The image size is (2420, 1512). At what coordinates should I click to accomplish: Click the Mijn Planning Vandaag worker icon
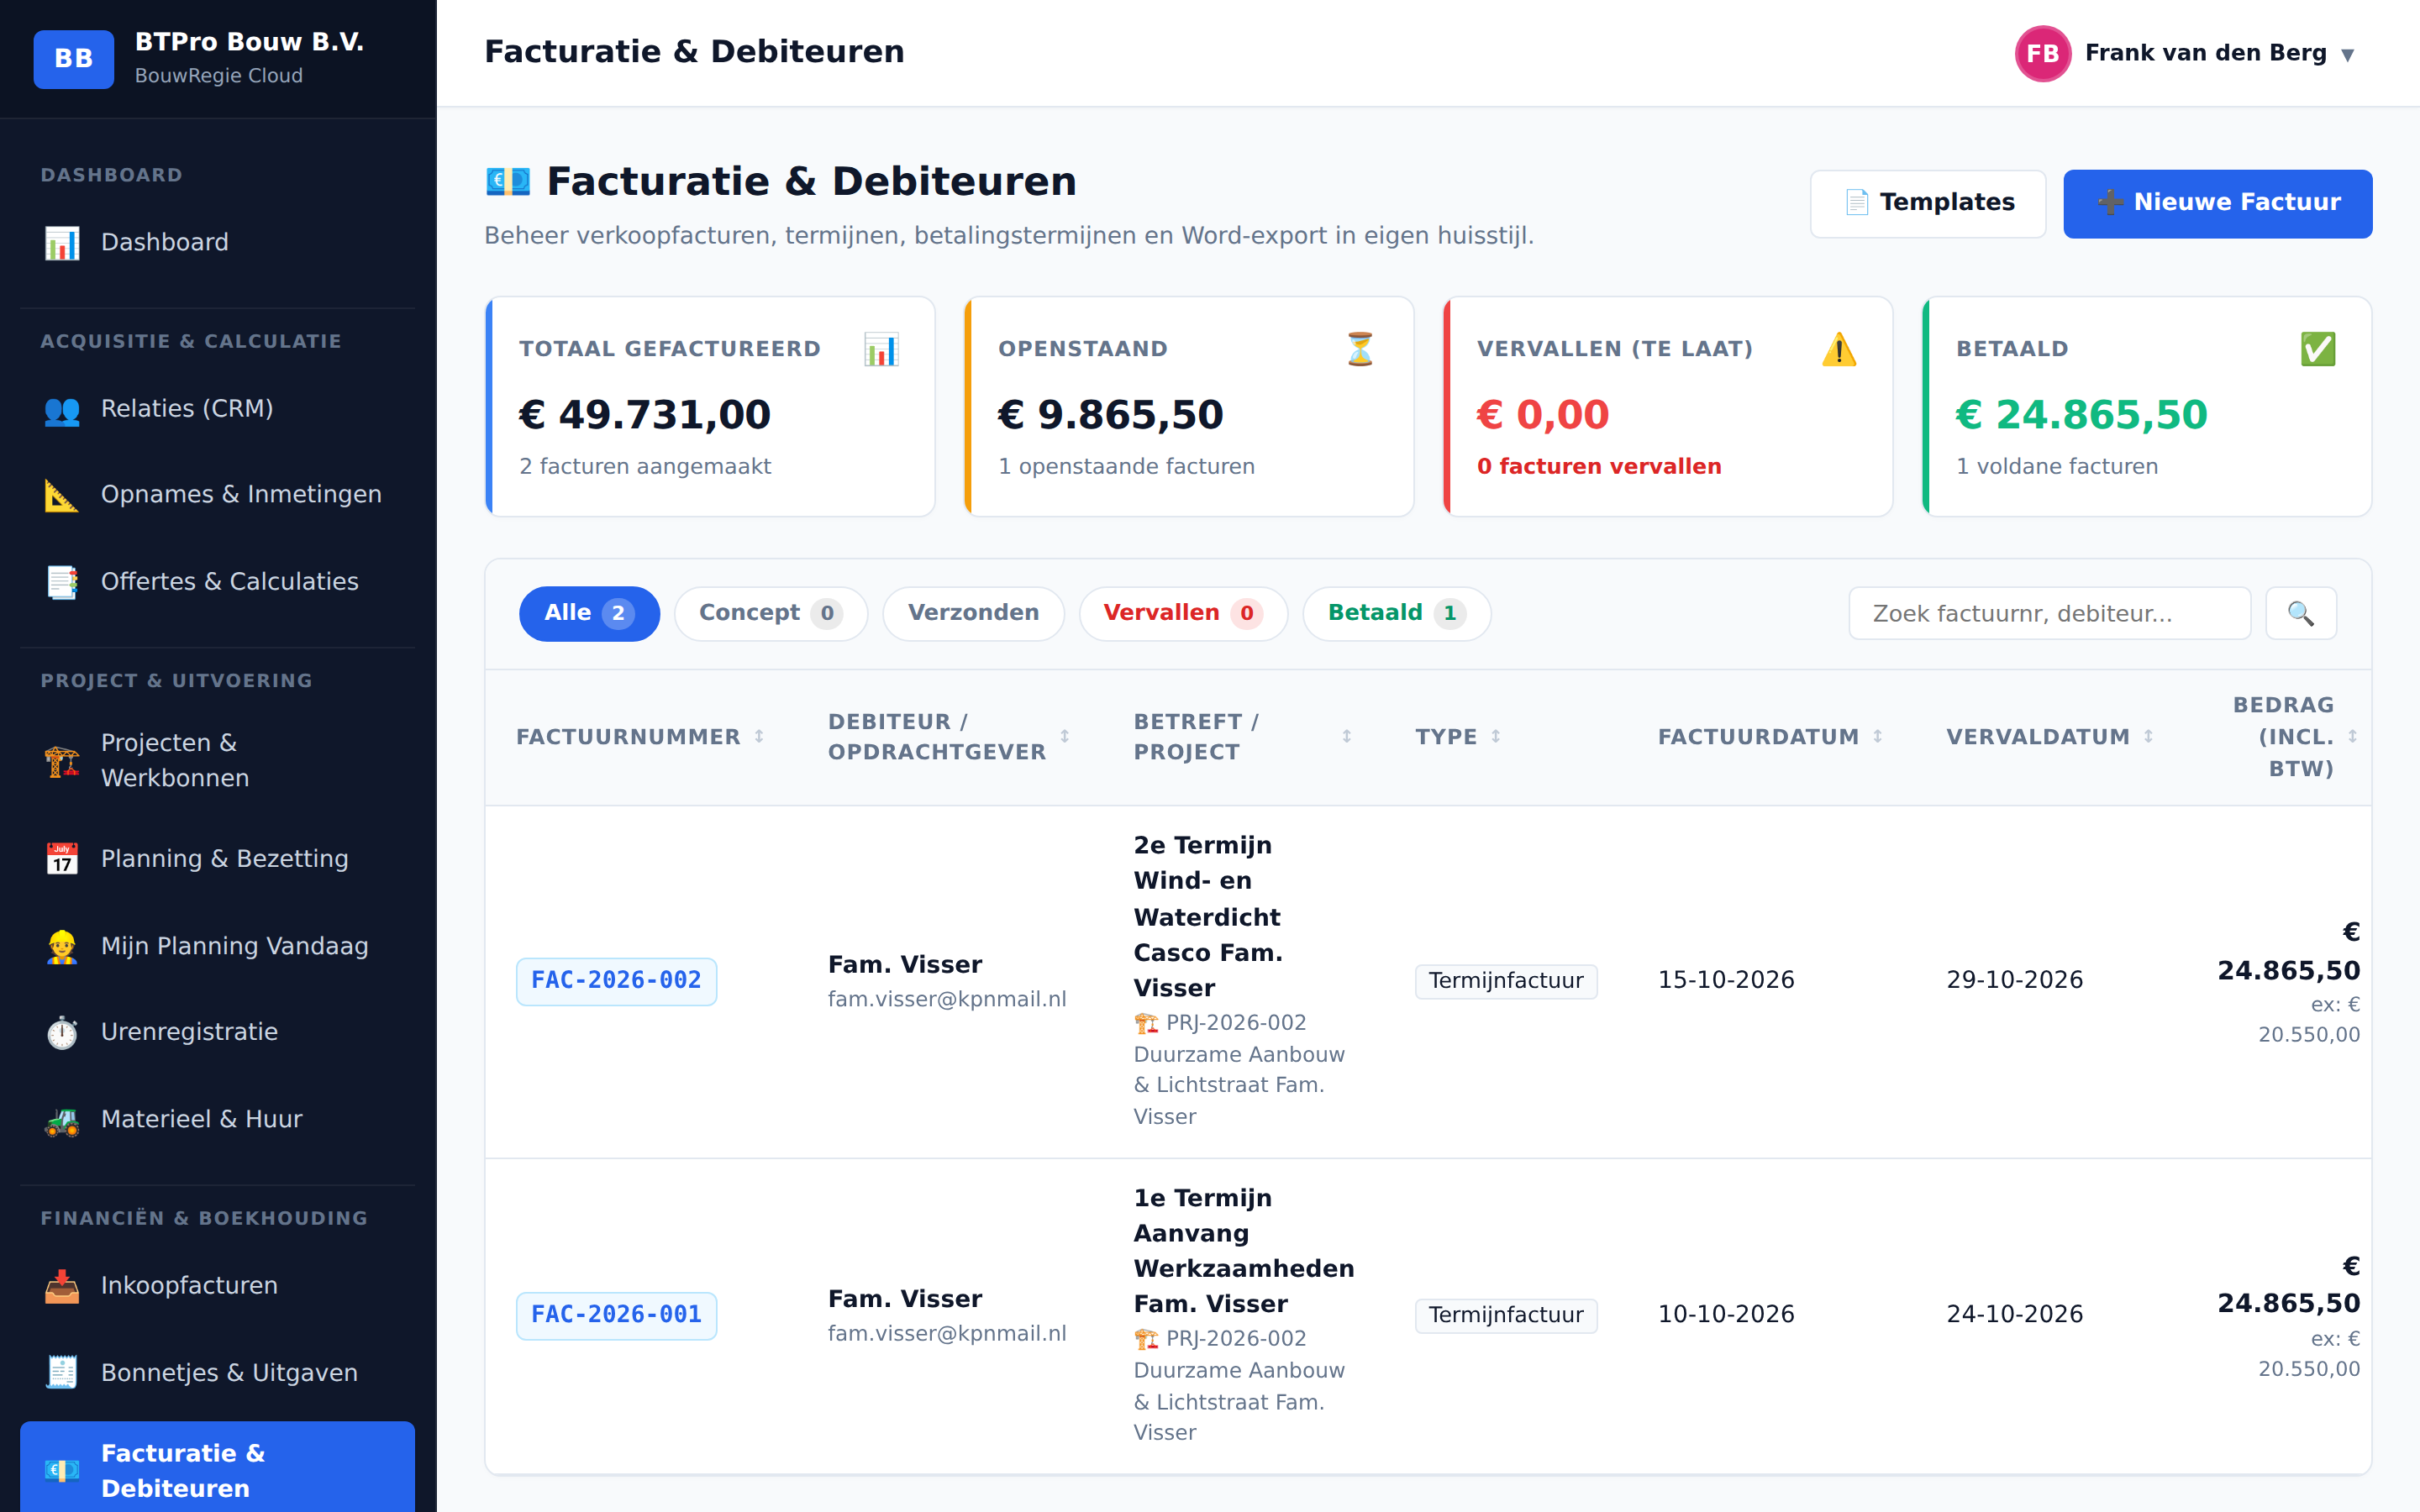pyautogui.click(x=62, y=946)
